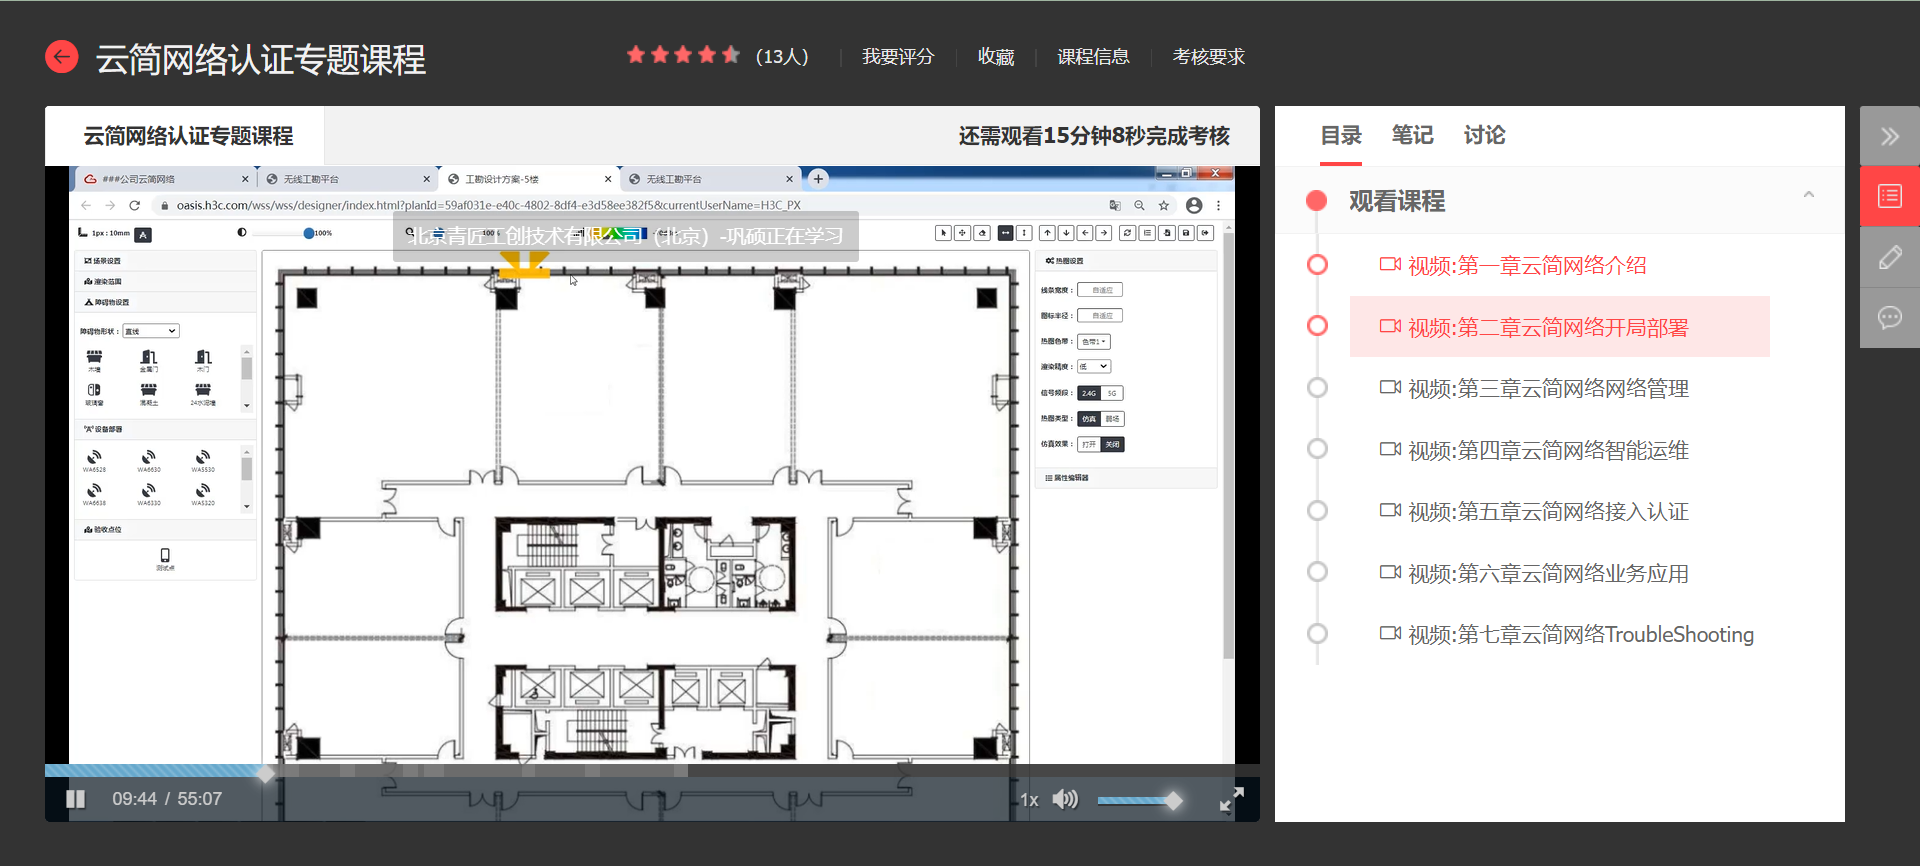This screenshot has height=866, width=1920.
Task: Turn simulation effect off with 关闭
Action: 1112,444
